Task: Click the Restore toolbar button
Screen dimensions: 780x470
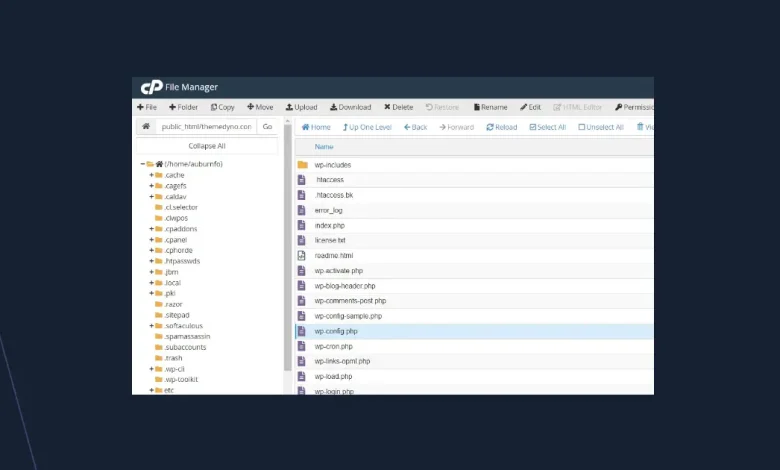Action: (x=442, y=107)
